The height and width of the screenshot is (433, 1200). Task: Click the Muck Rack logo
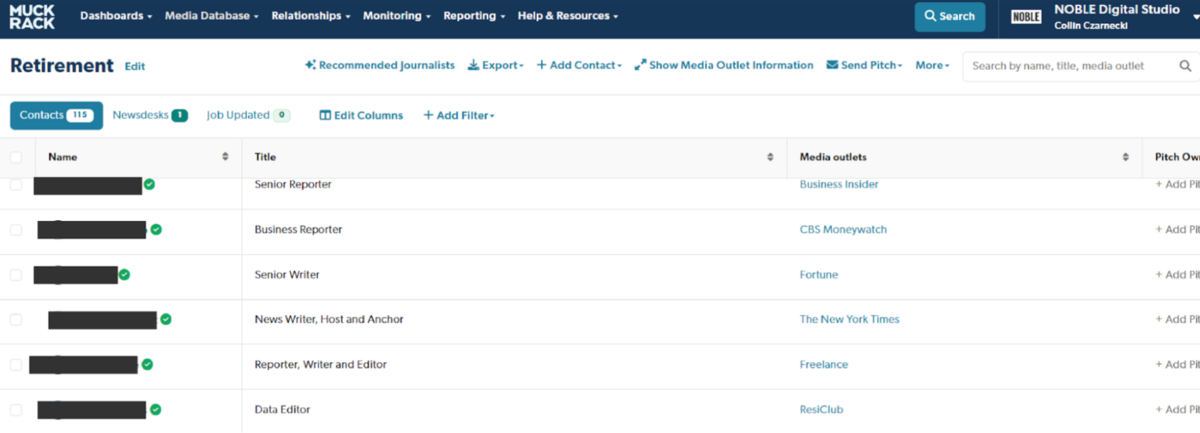[32, 16]
